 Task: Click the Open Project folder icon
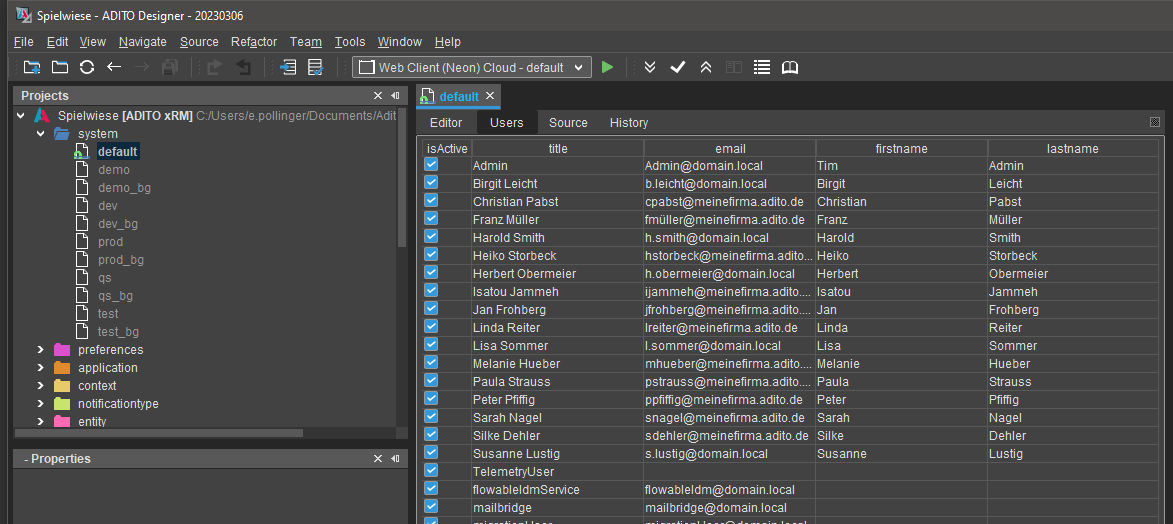[x=59, y=67]
